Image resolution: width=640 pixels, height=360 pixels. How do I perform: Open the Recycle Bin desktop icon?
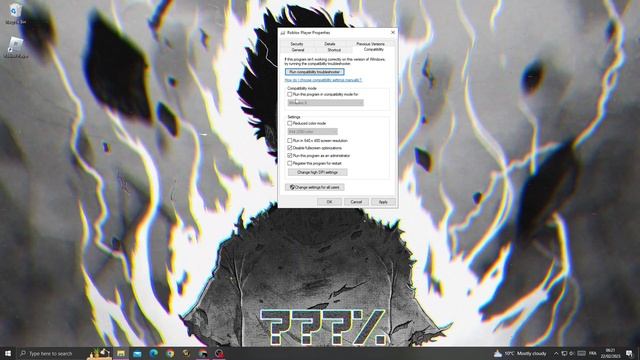(x=15, y=13)
